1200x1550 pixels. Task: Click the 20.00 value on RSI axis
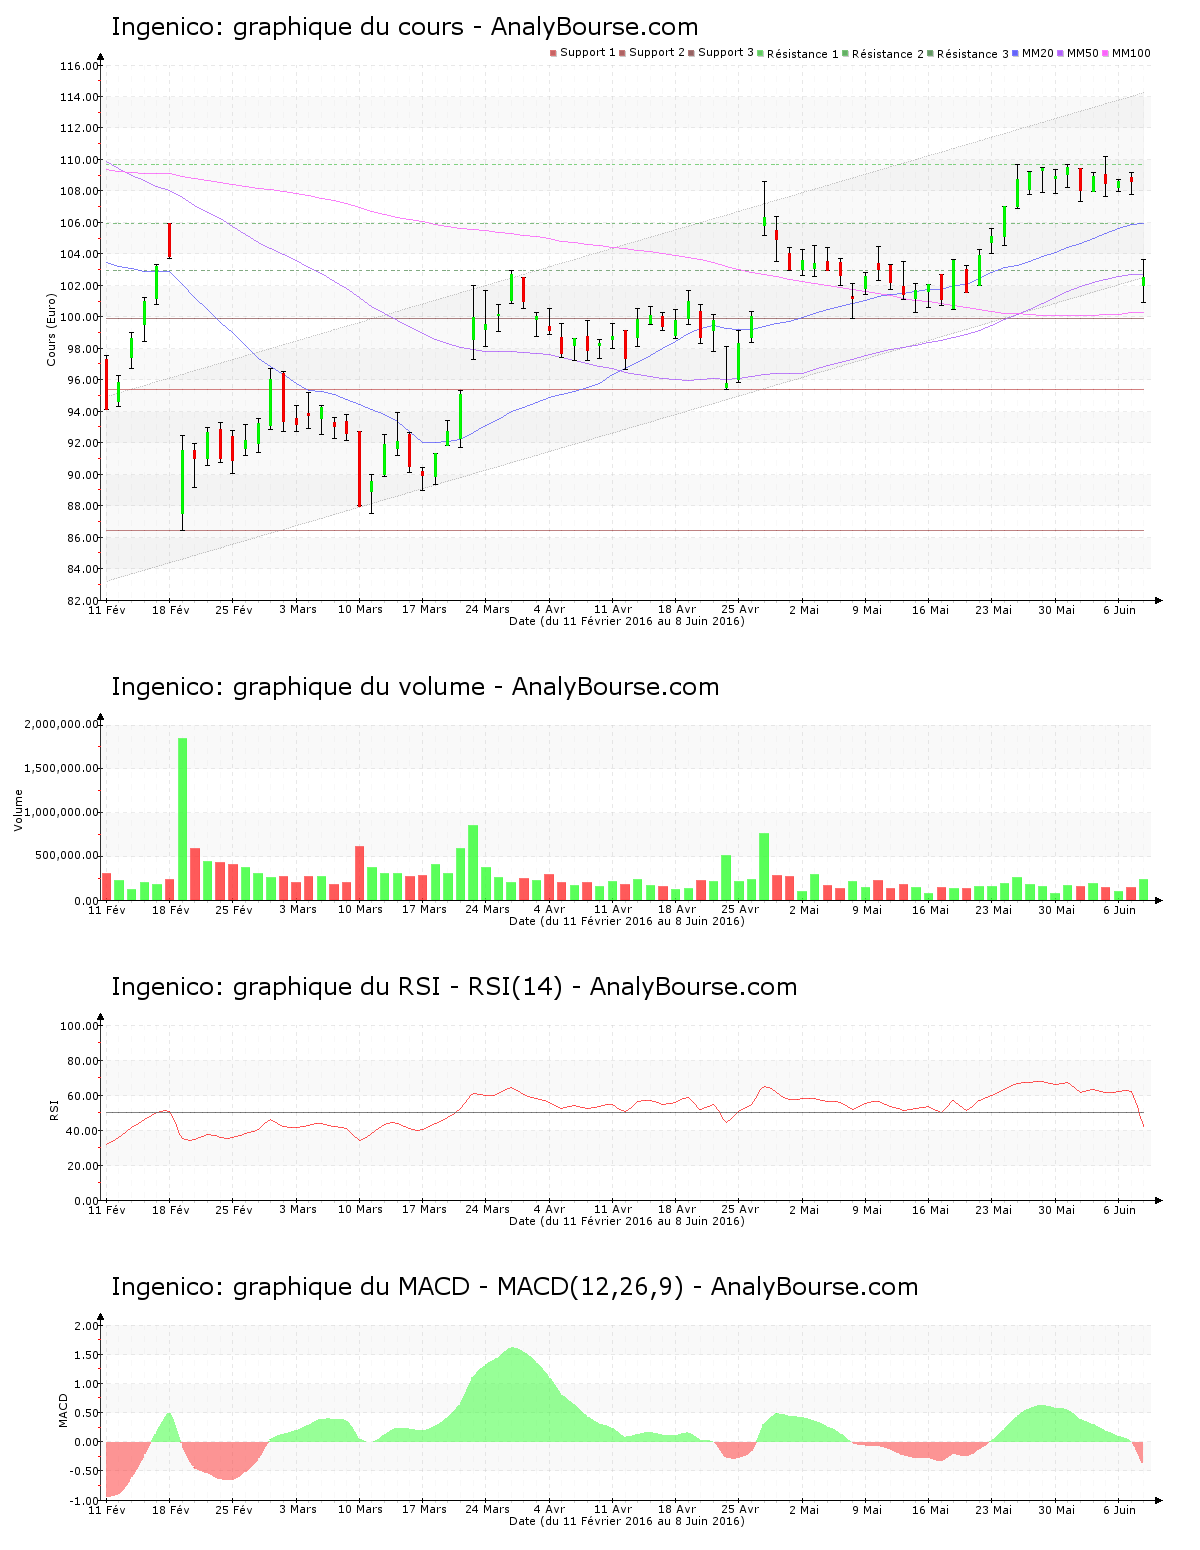click(x=82, y=1166)
